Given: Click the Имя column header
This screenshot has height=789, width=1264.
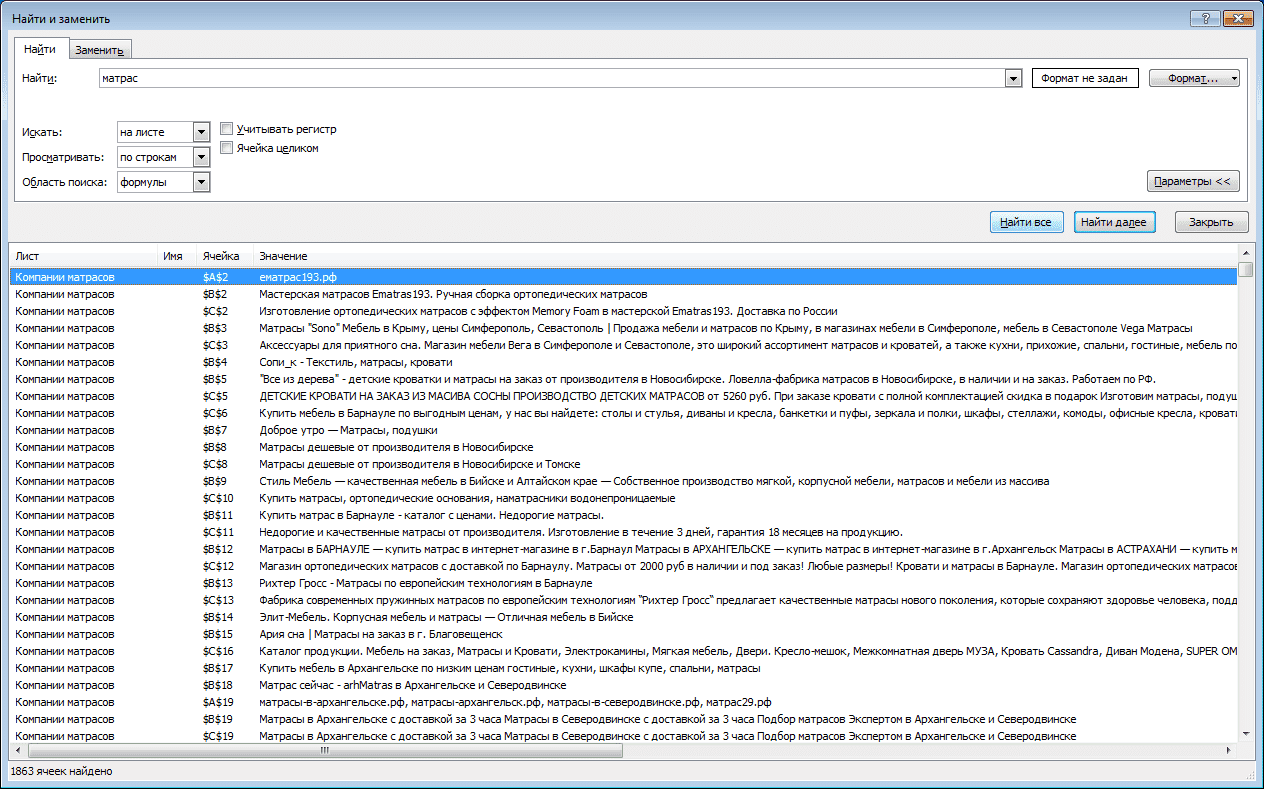Looking at the screenshot, I should (x=176, y=257).
